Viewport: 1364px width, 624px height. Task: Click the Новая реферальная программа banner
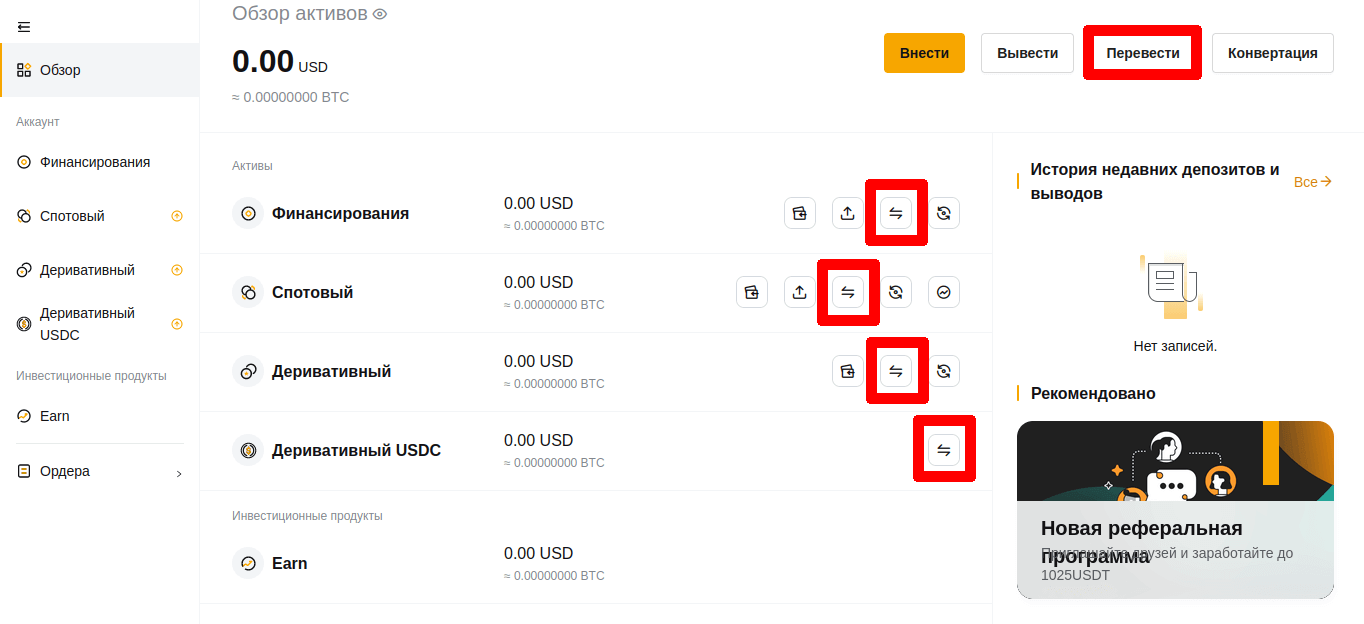(1175, 510)
